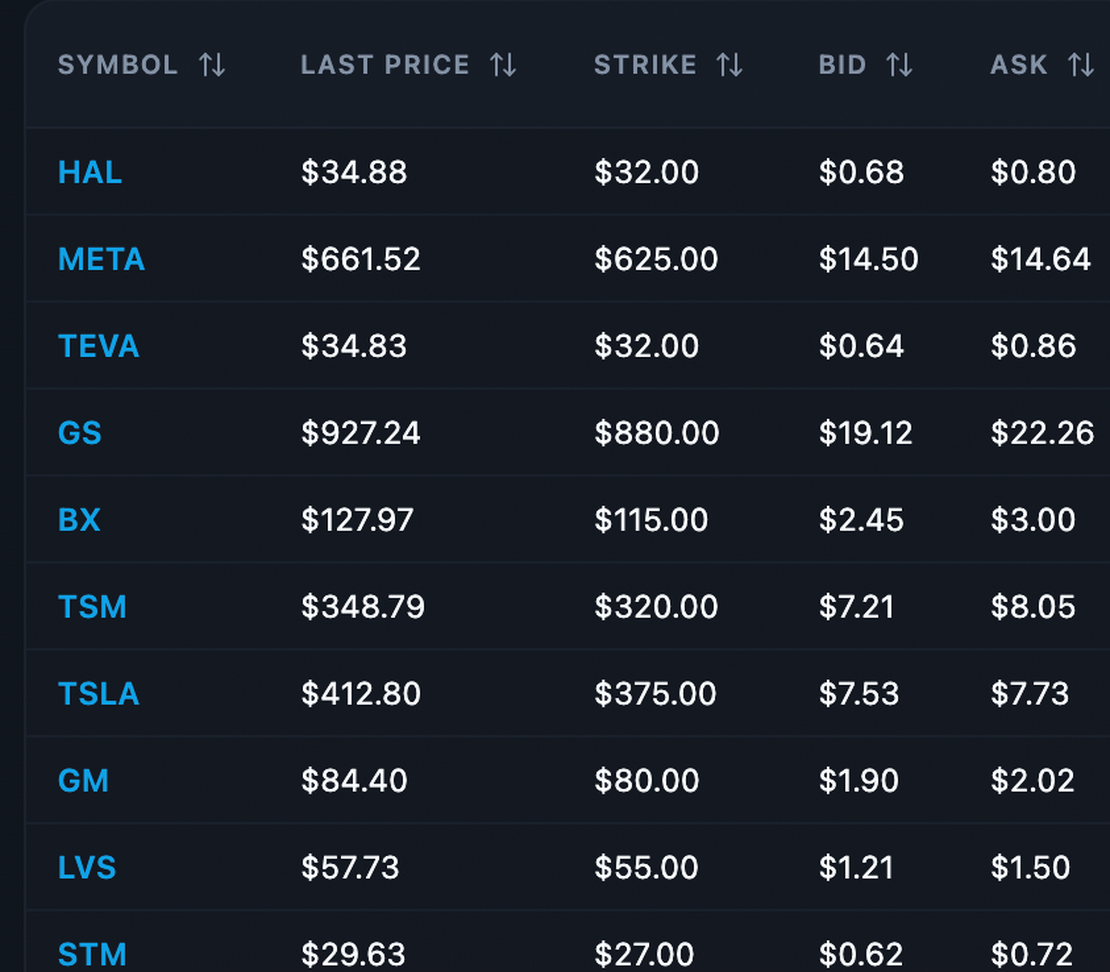Image resolution: width=1110 pixels, height=972 pixels.
Task: Open the HAL ticker link
Action: point(89,172)
